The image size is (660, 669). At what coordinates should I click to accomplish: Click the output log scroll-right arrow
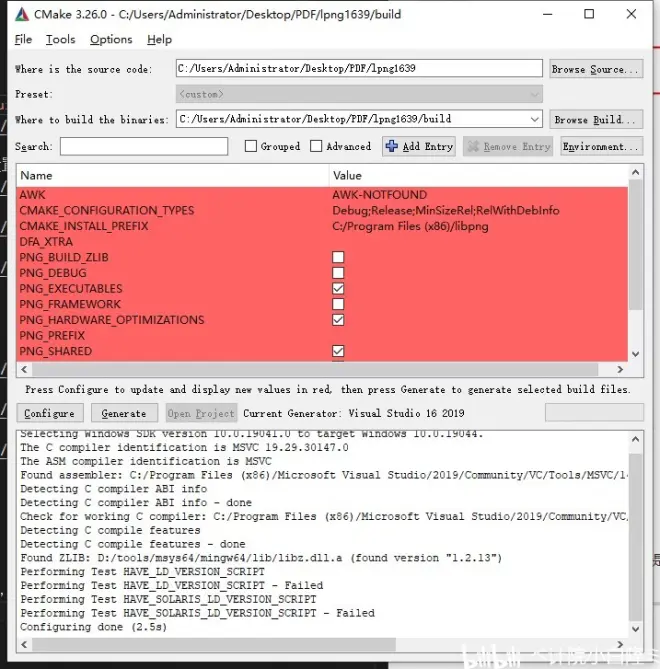click(x=620, y=644)
